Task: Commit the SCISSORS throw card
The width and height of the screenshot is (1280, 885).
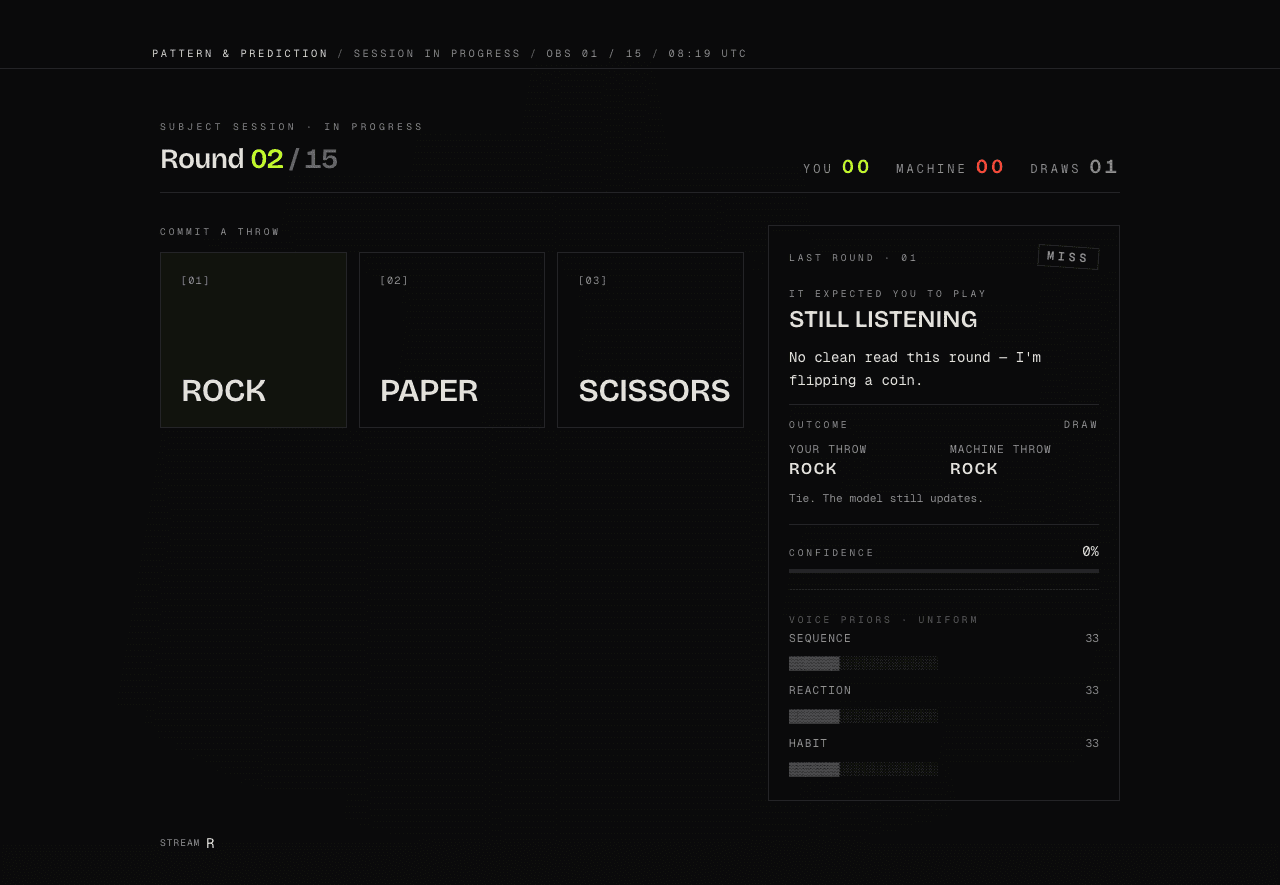Action: (650, 340)
